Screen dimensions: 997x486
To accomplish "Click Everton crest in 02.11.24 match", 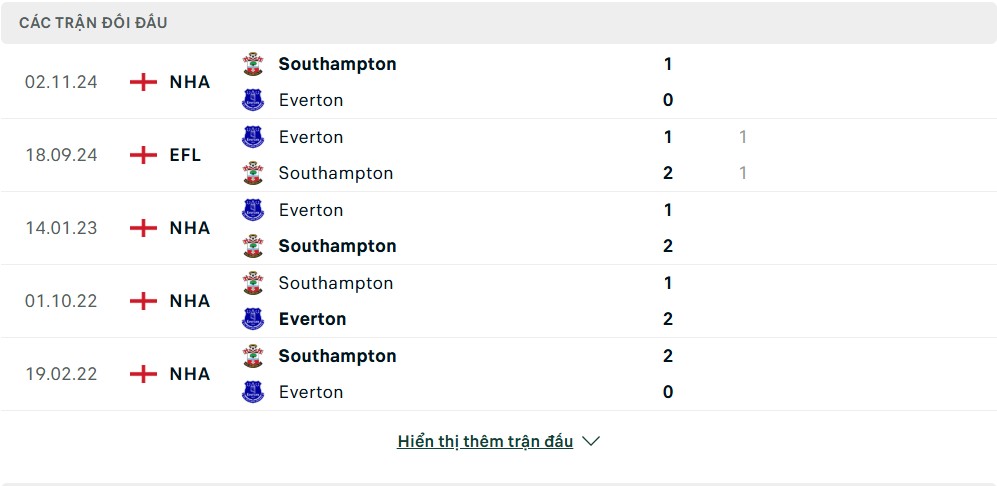I will click(253, 100).
